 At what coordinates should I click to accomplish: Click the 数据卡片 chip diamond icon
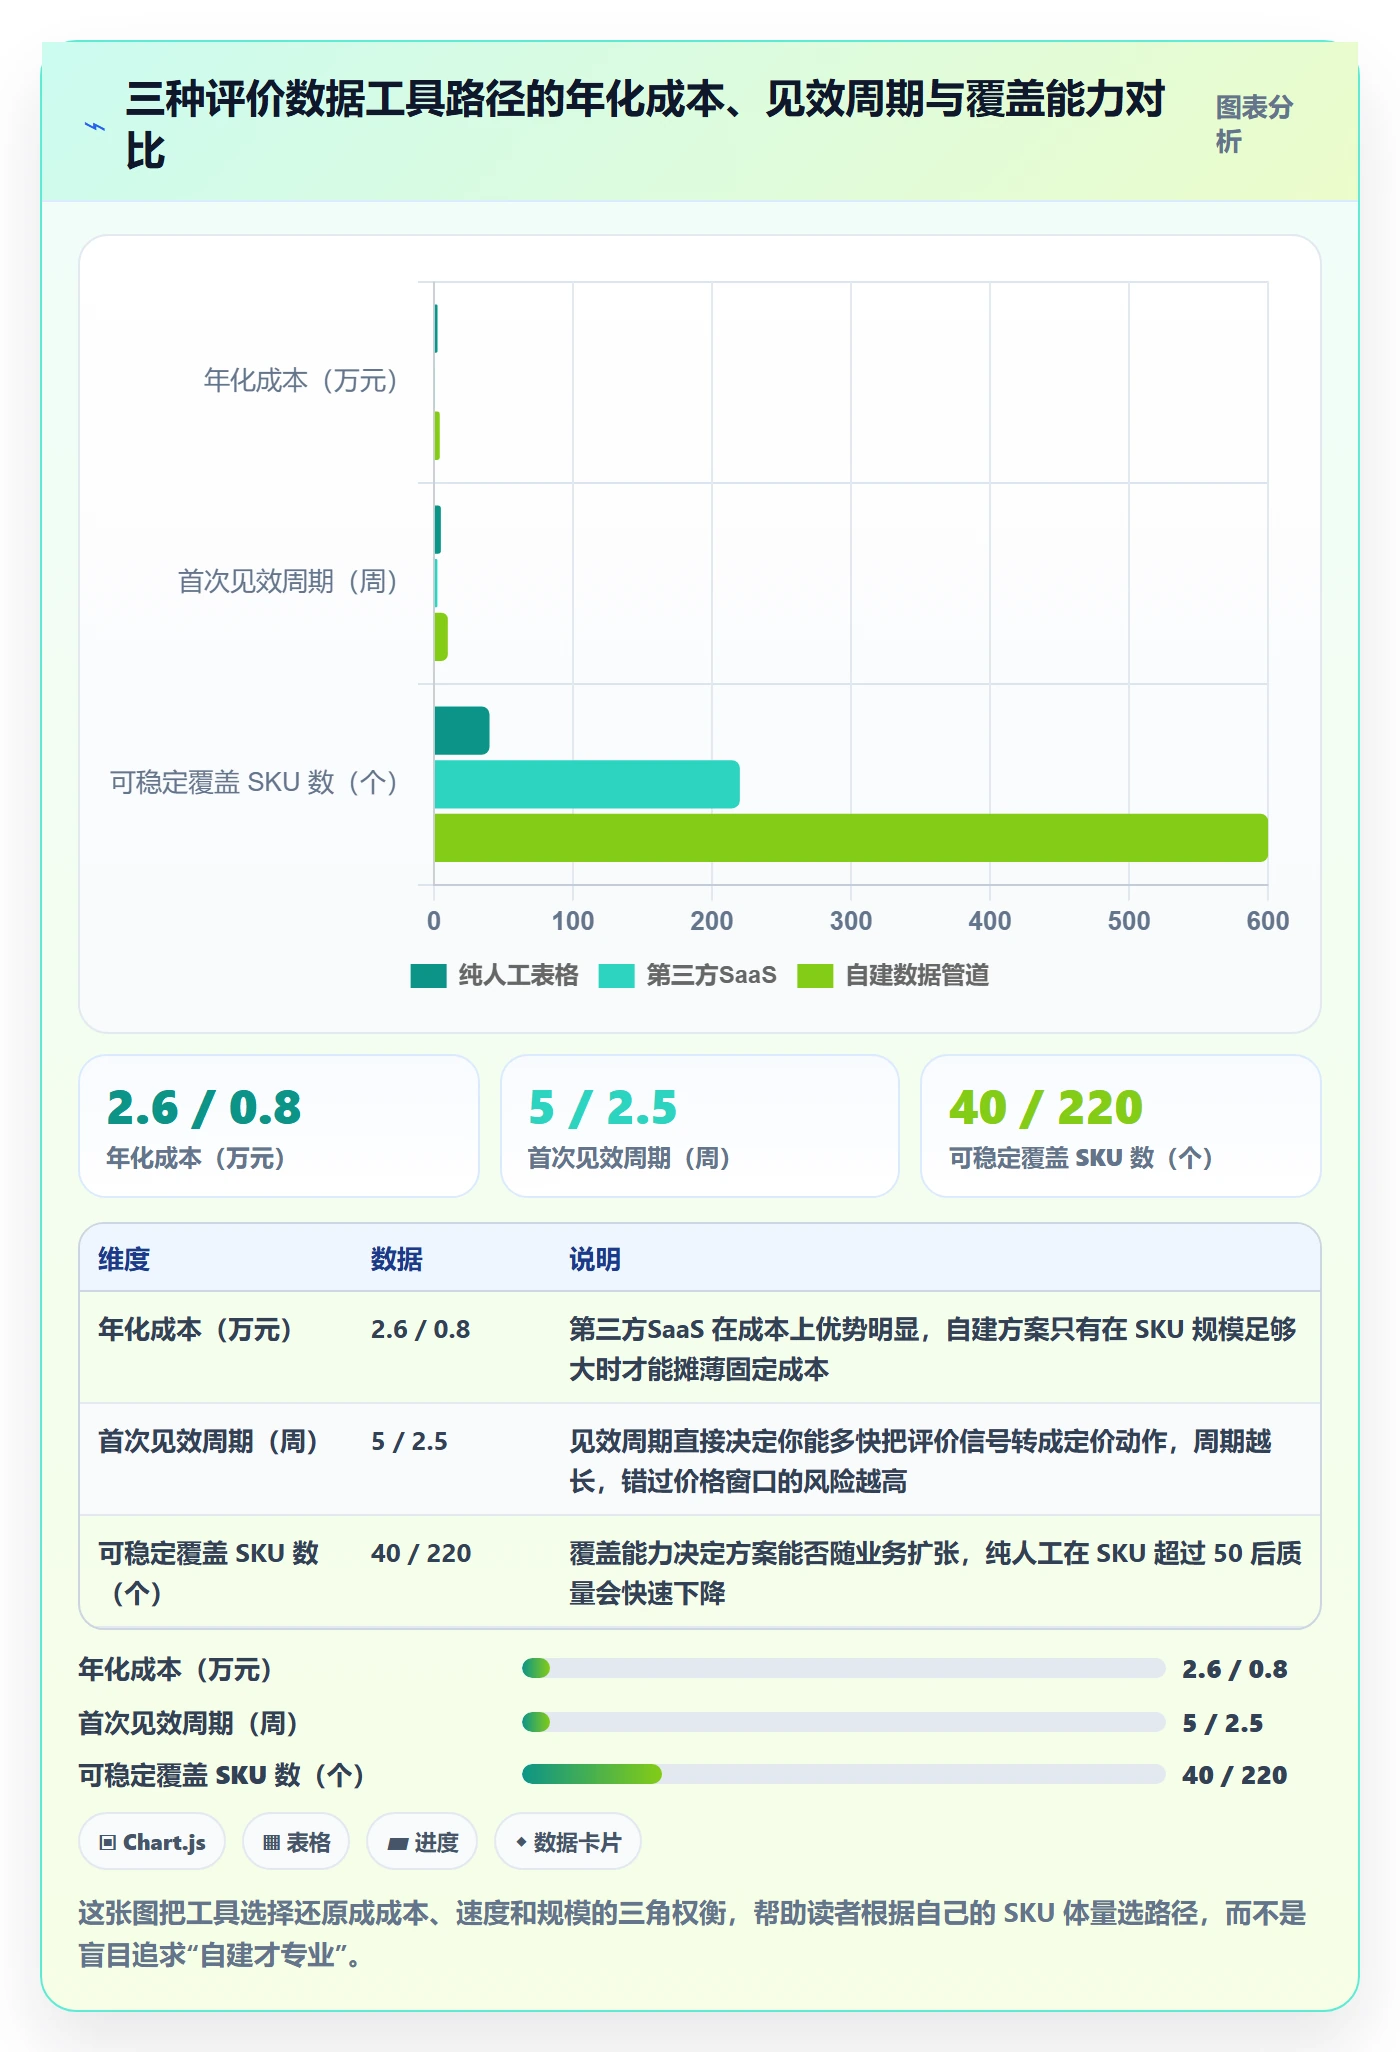(521, 1841)
